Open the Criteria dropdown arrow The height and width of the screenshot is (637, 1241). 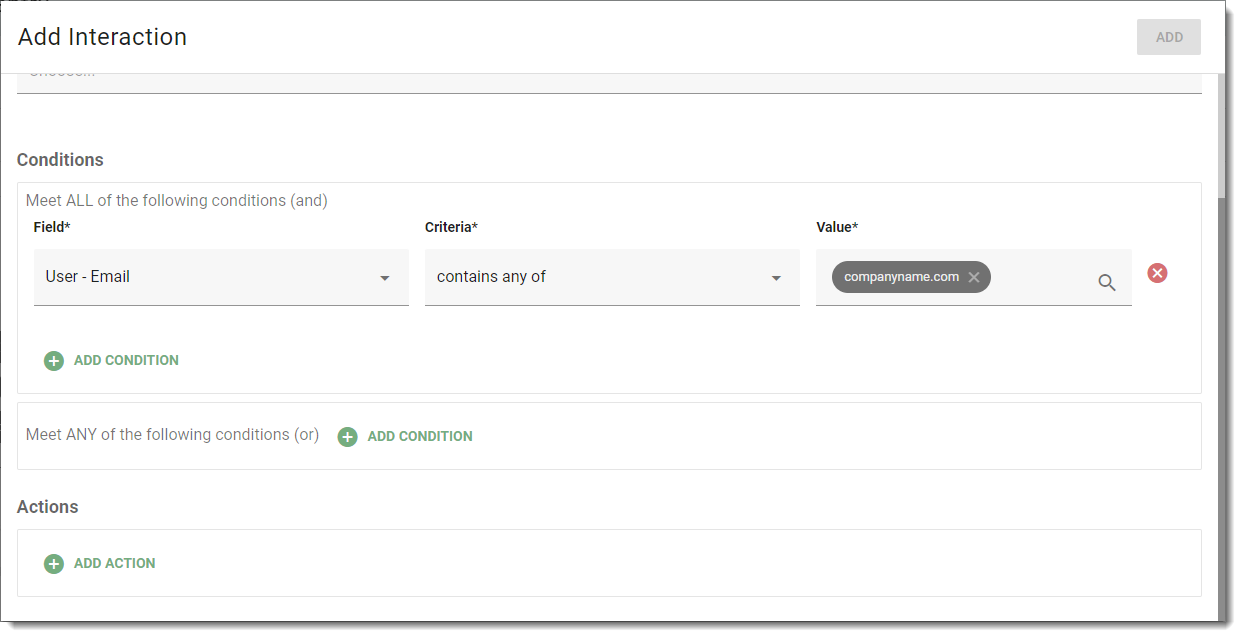tap(776, 278)
